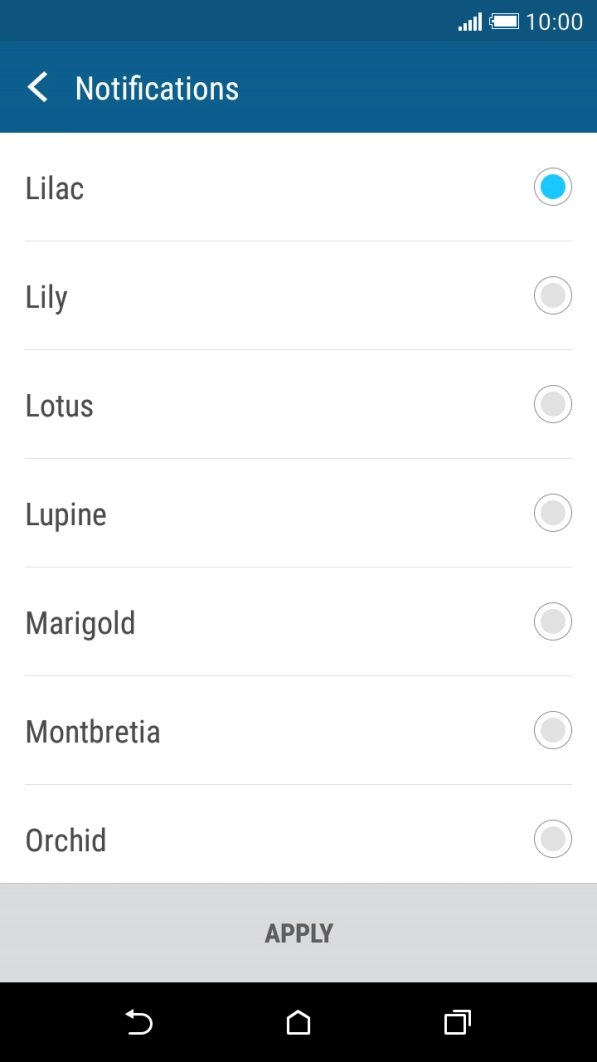Tap the Lilac list row
This screenshot has width=597, height=1062.
pyautogui.click(x=200, y=187)
